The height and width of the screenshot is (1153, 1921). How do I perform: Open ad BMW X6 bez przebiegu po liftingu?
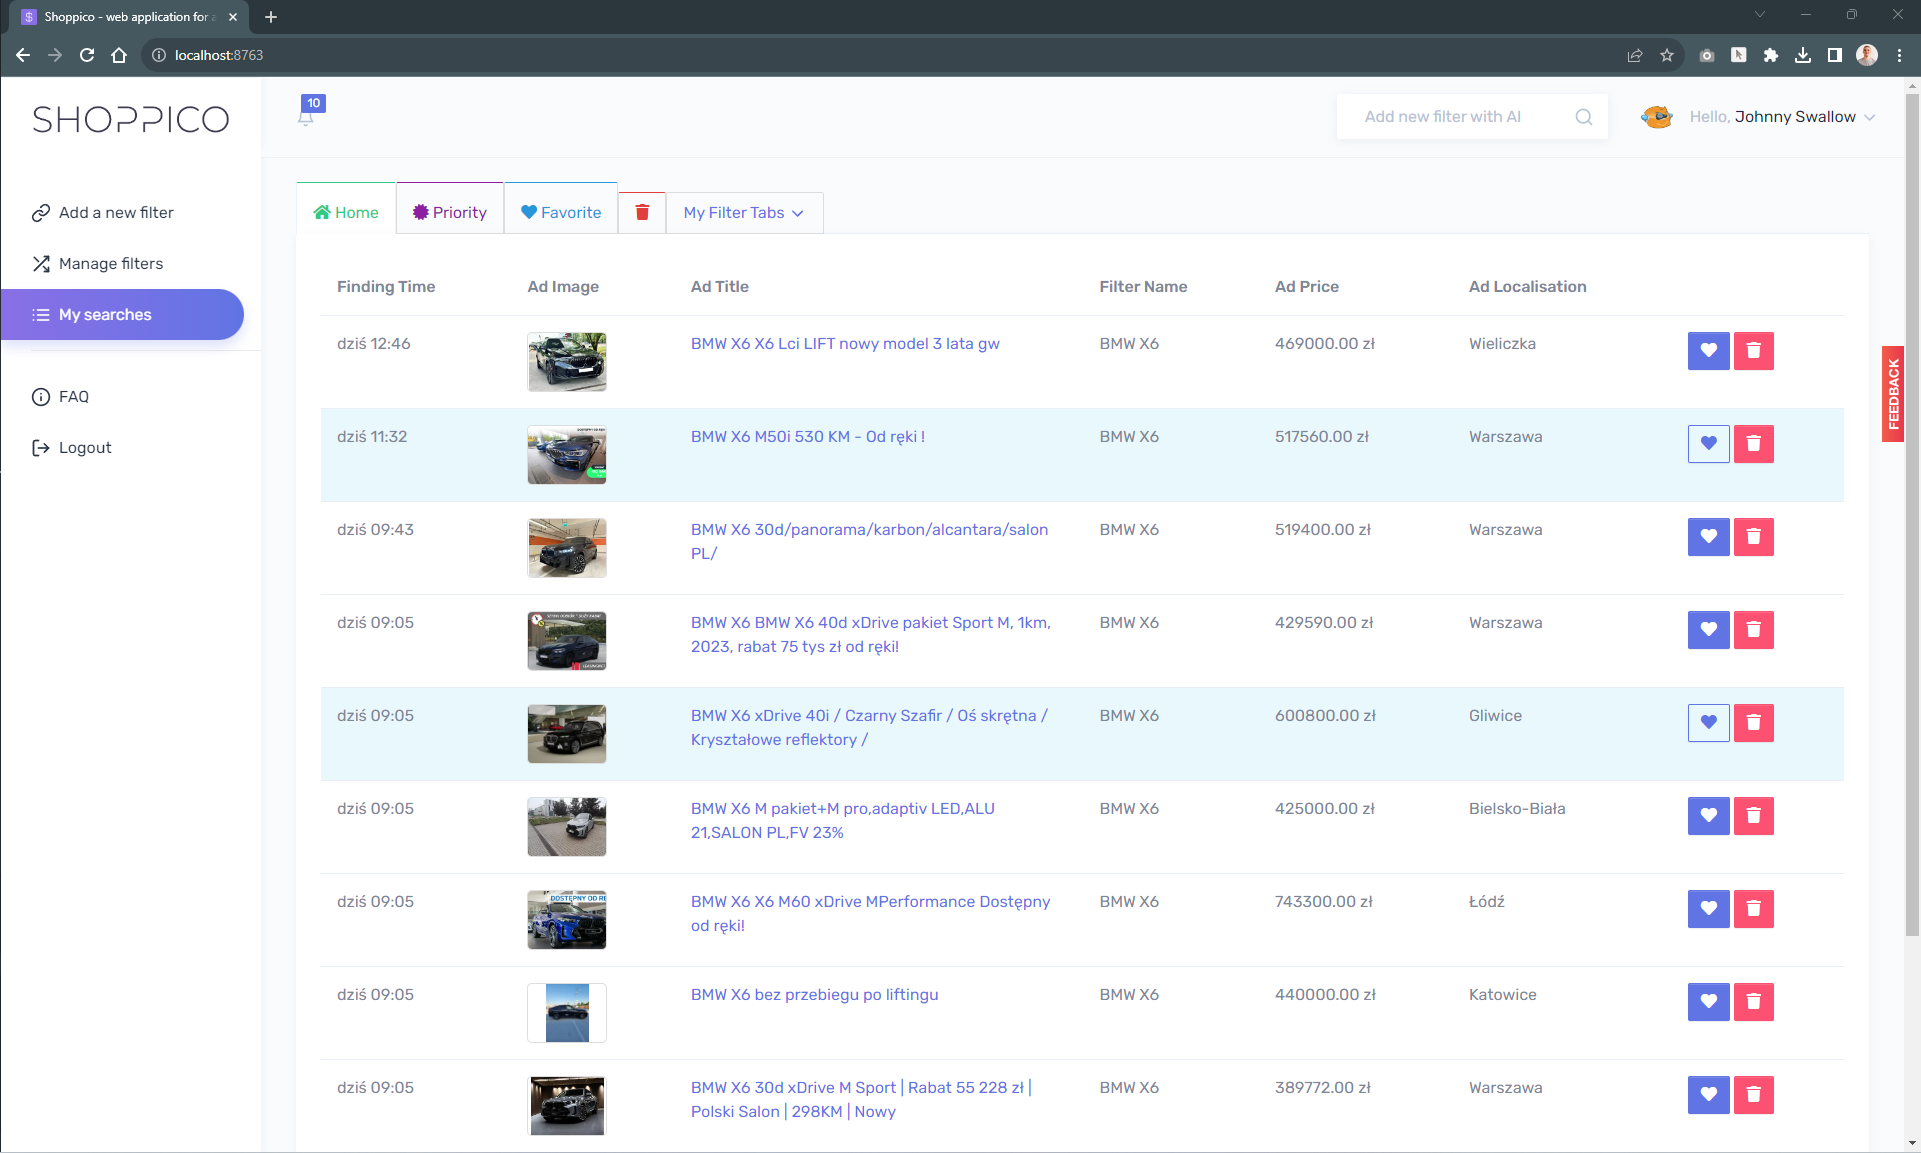point(814,994)
